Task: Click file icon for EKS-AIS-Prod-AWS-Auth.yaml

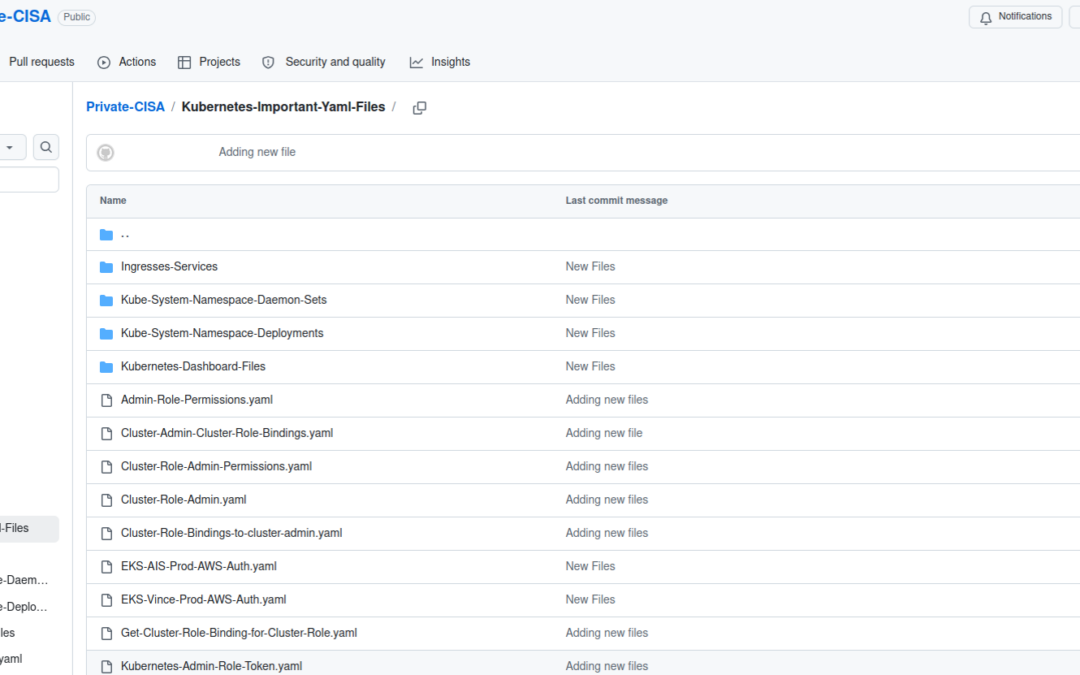Action: click(x=106, y=567)
